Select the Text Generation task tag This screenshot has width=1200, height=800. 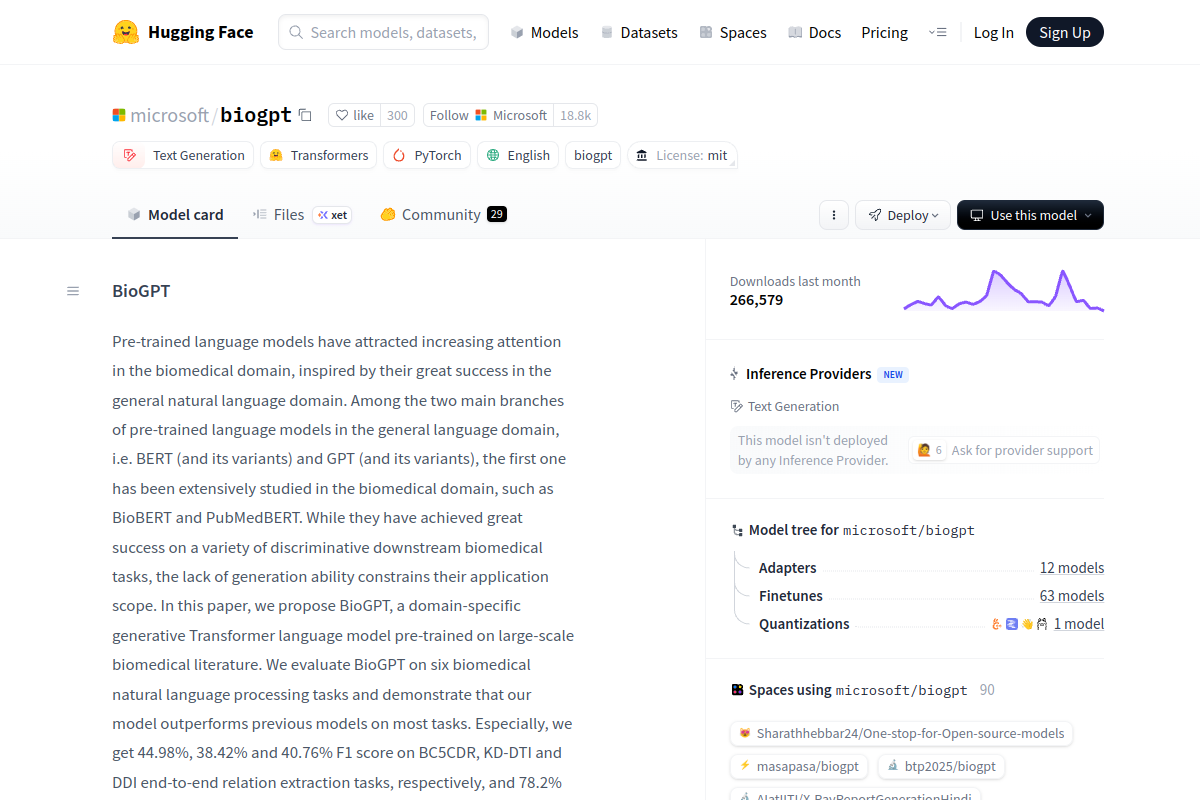[186, 155]
